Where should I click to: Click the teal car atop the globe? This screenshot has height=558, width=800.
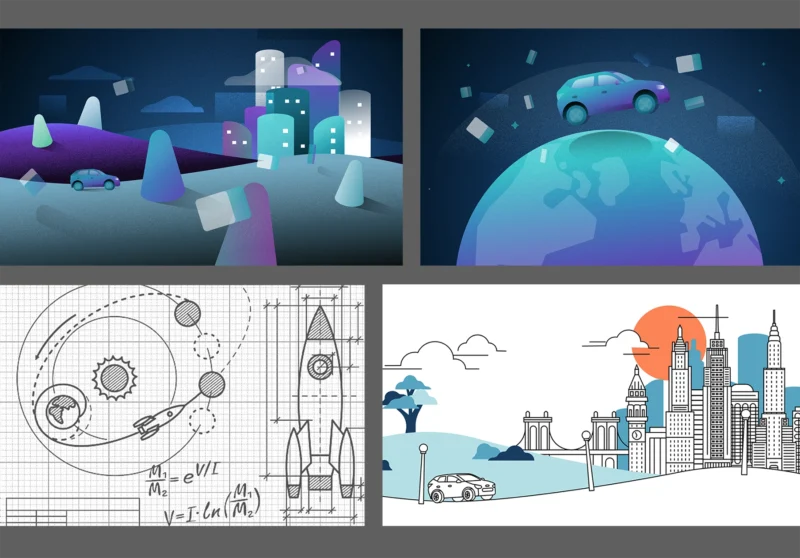611,95
